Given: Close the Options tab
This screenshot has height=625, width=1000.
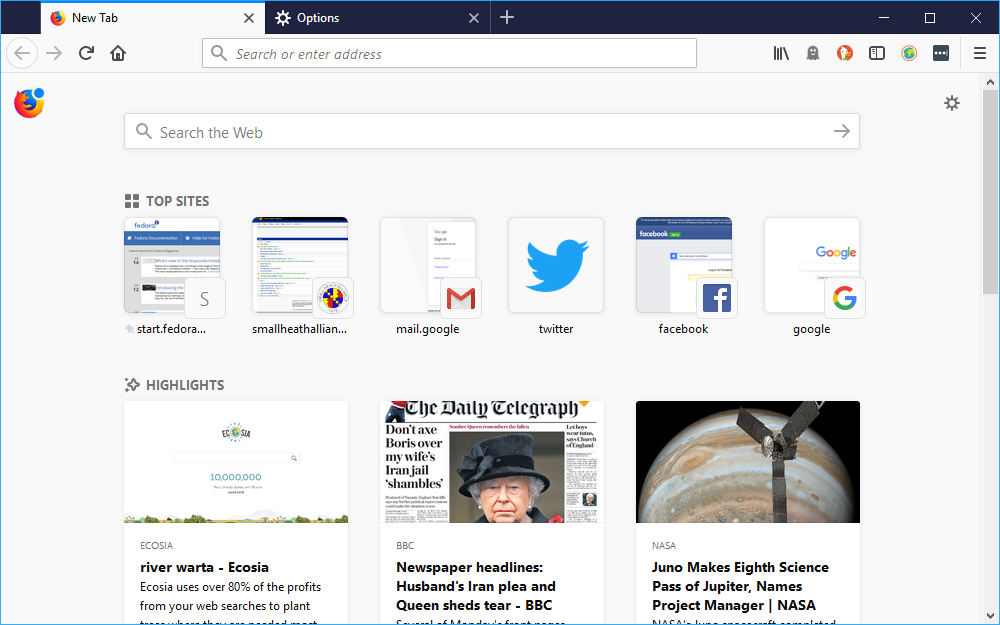Looking at the screenshot, I should [x=474, y=18].
